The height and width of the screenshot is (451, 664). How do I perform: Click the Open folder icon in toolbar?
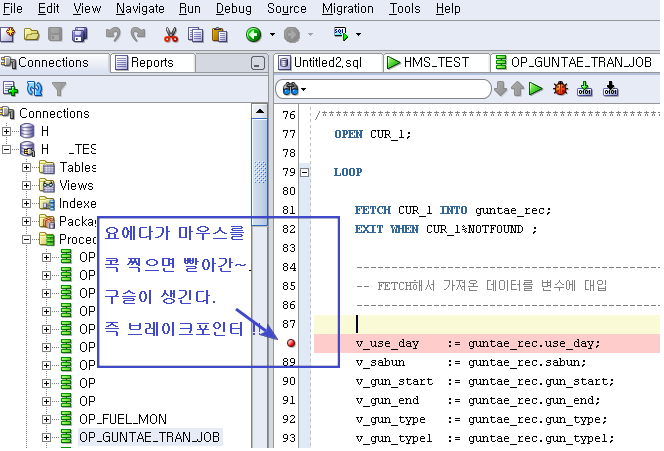pyautogui.click(x=32, y=35)
